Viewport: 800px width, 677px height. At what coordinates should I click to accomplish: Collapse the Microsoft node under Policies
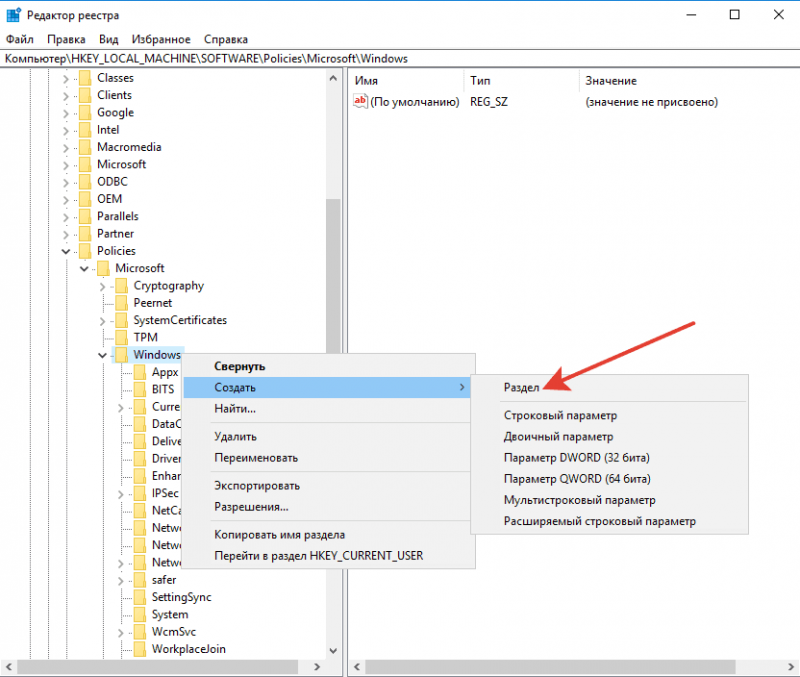tap(84, 269)
